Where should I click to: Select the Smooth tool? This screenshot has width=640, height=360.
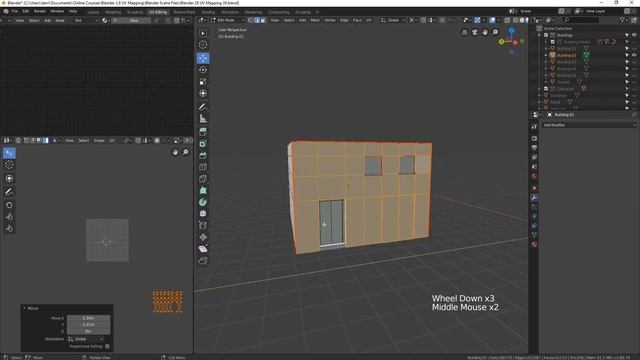203,213
